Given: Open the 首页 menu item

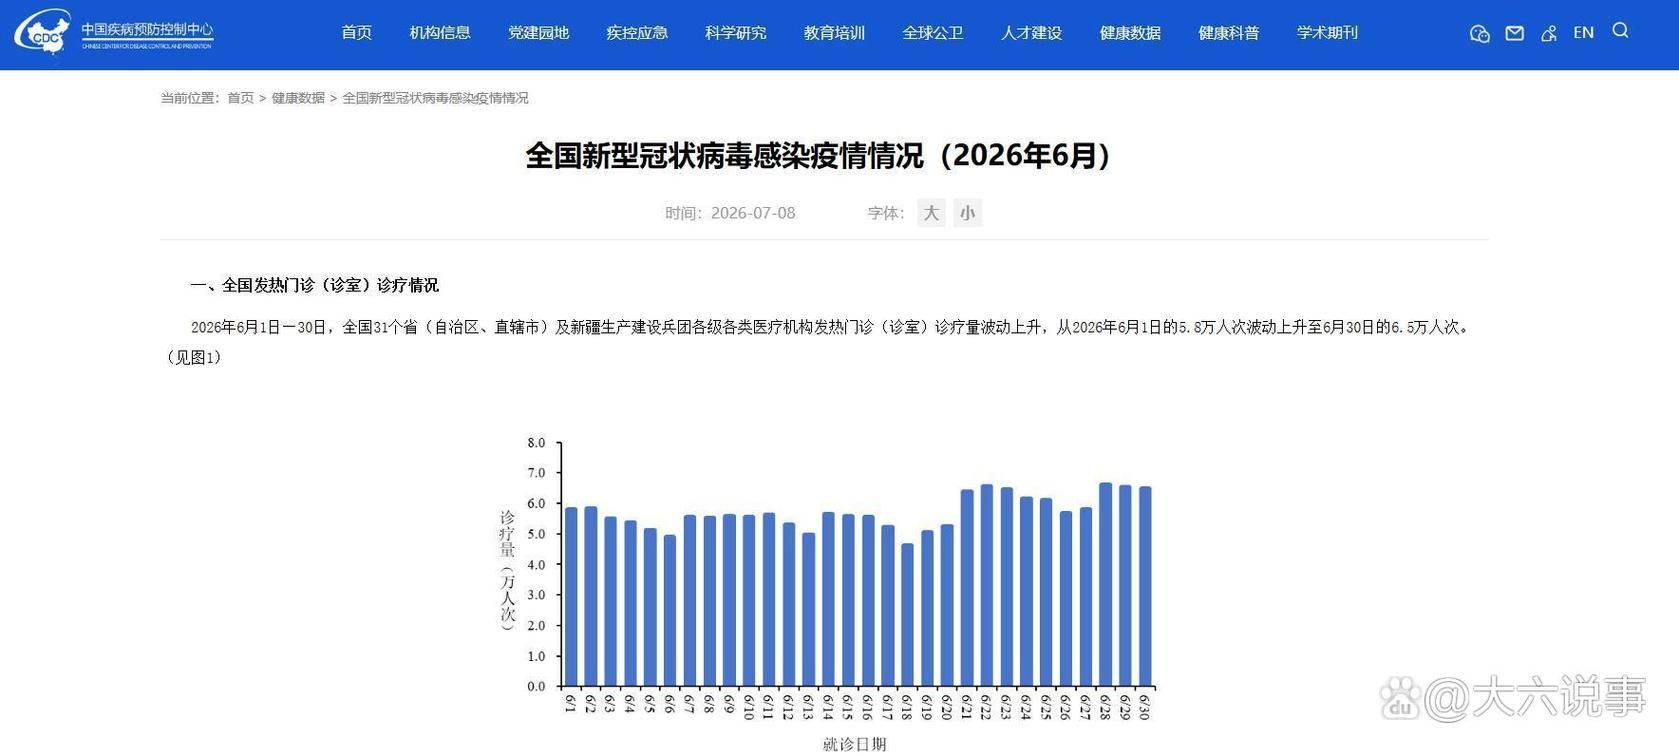Looking at the screenshot, I should [x=356, y=33].
